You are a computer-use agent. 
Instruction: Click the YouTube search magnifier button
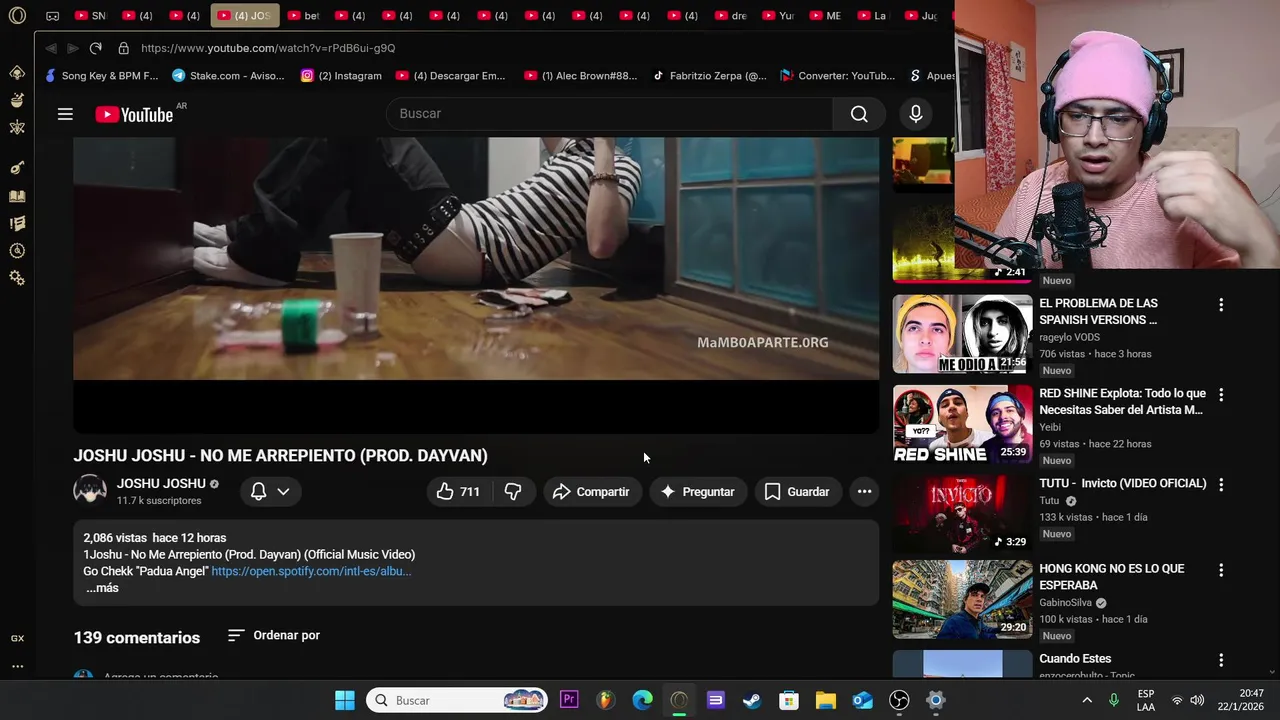tap(859, 114)
